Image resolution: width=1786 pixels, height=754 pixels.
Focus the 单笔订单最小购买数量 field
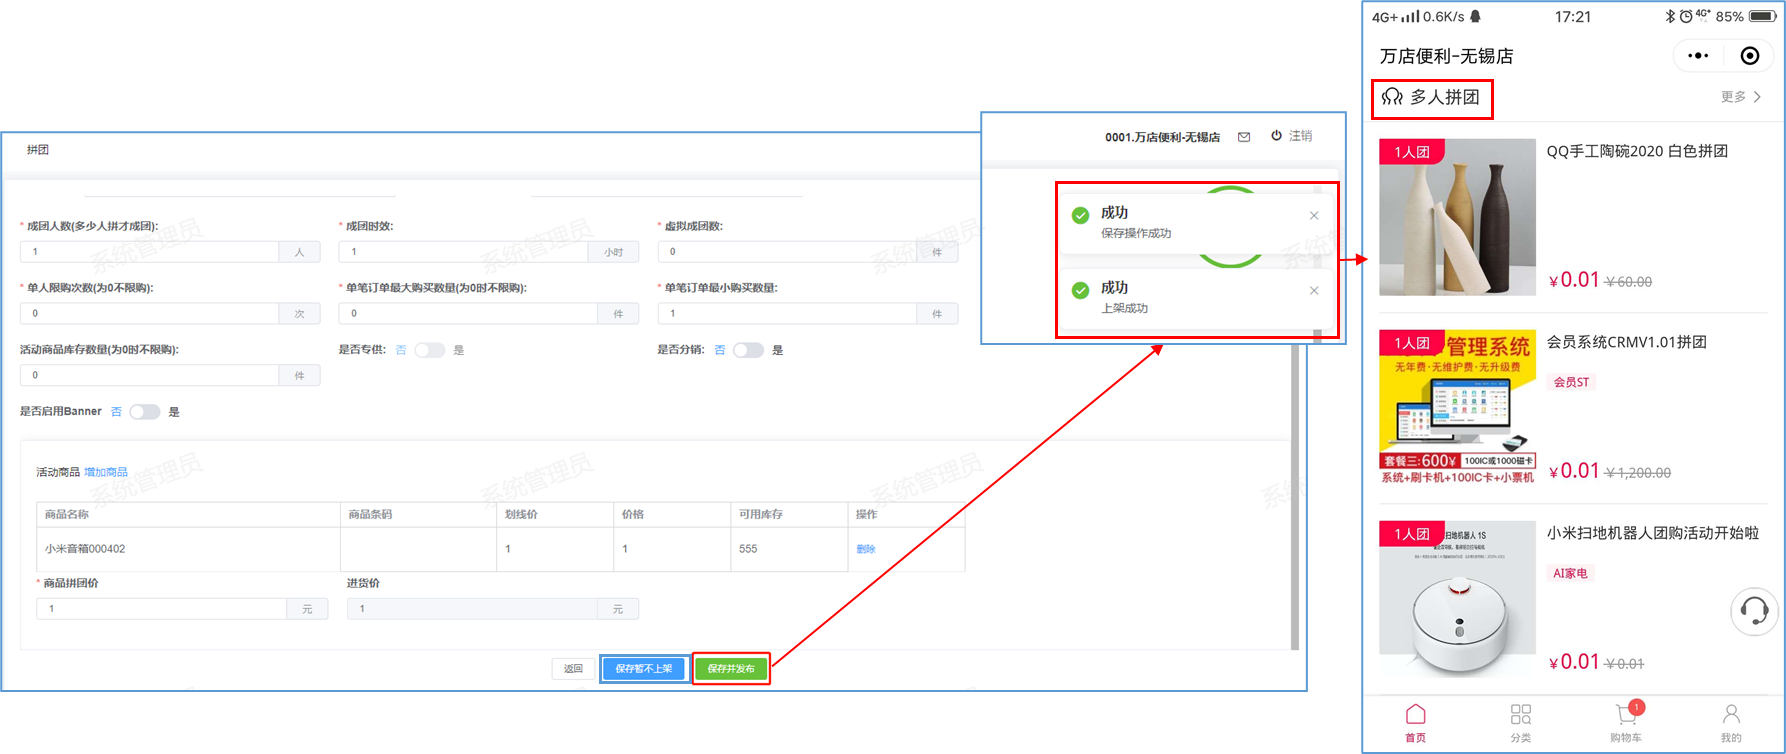pyautogui.click(x=787, y=314)
